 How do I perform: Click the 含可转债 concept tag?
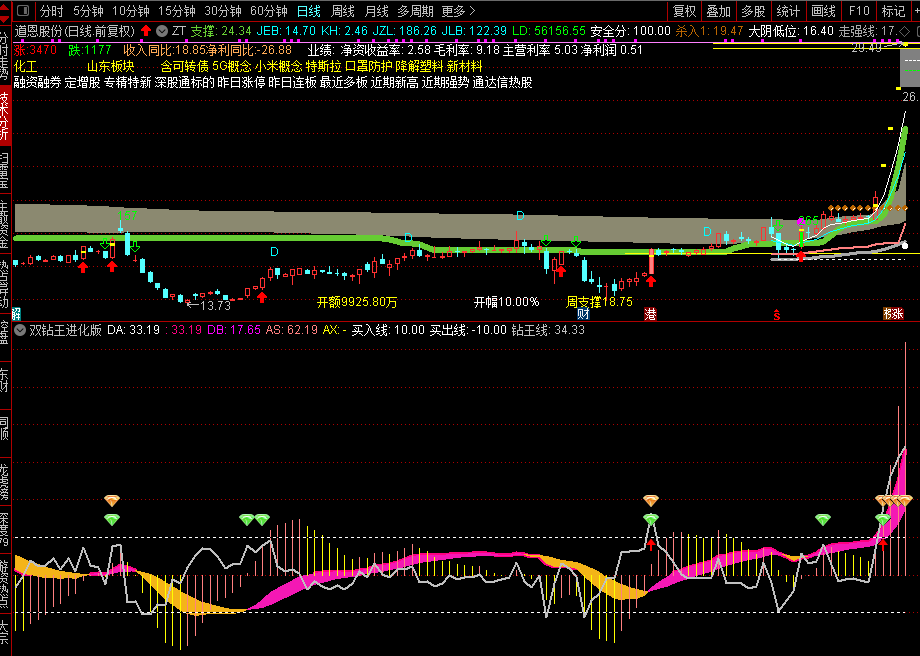click(185, 66)
